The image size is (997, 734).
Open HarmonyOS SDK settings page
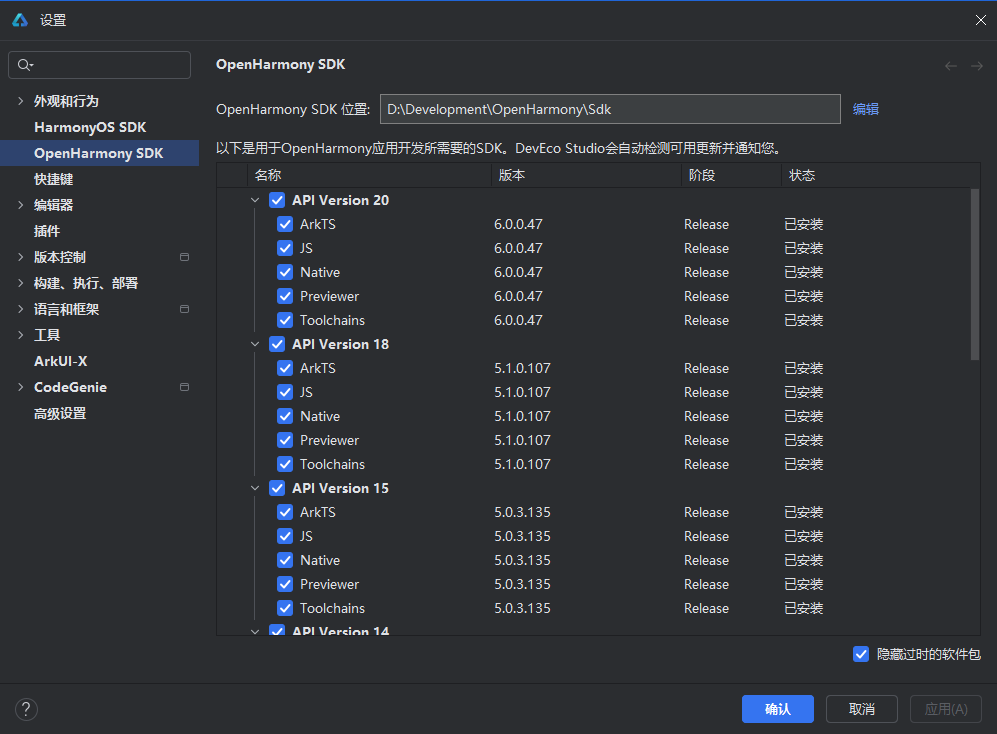pos(90,127)
